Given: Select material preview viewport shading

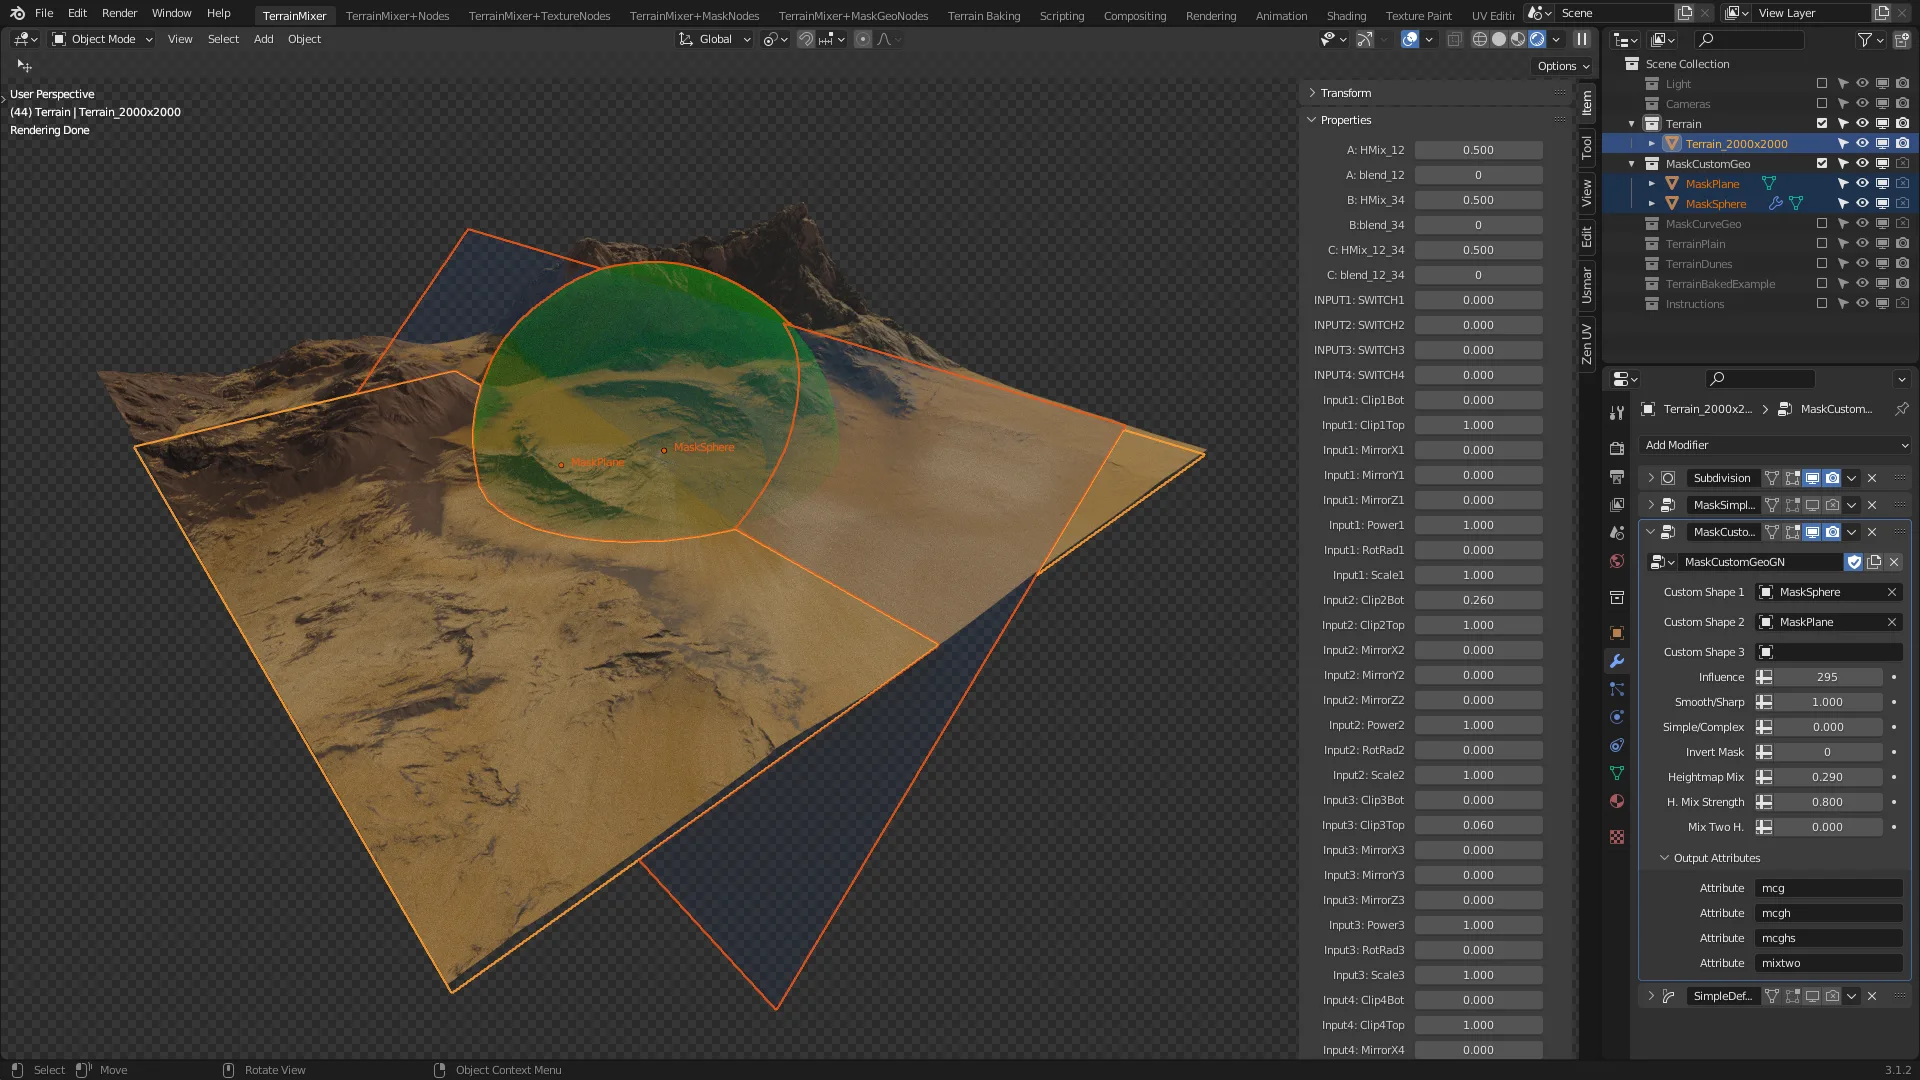Looking at the screenshot, I should [x=1518, y=39].
